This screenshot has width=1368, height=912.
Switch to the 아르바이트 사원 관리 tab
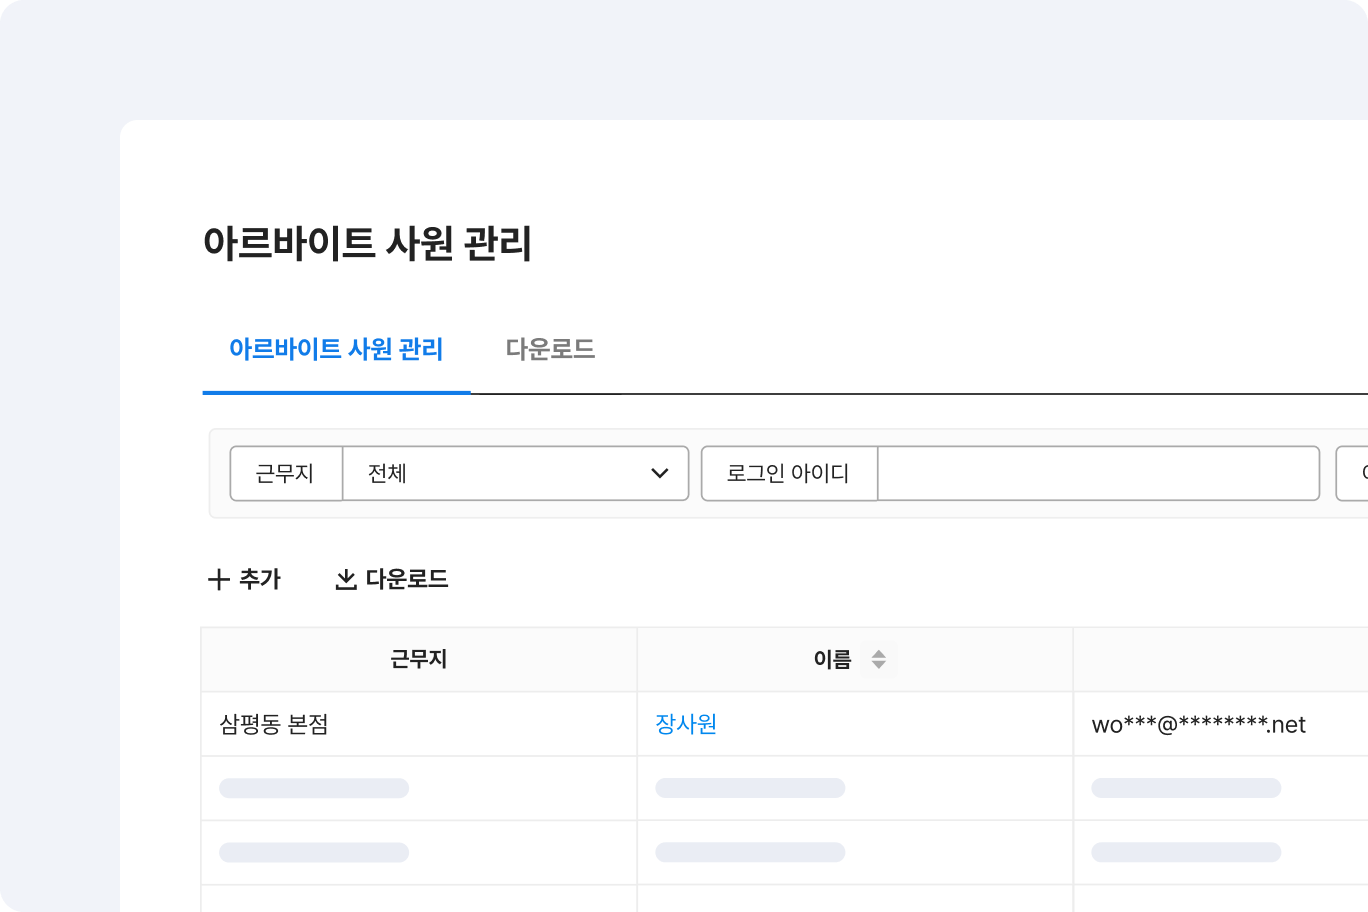pos(336,349)
